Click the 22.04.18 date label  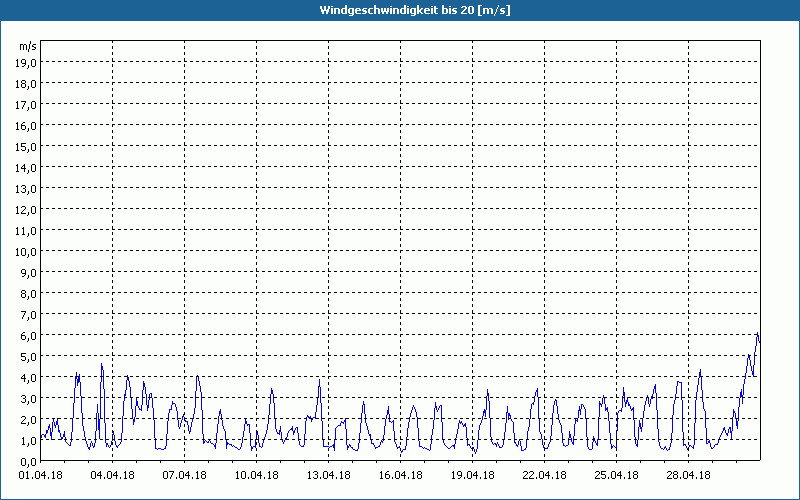pyautogui.click(x=544, y=475)
